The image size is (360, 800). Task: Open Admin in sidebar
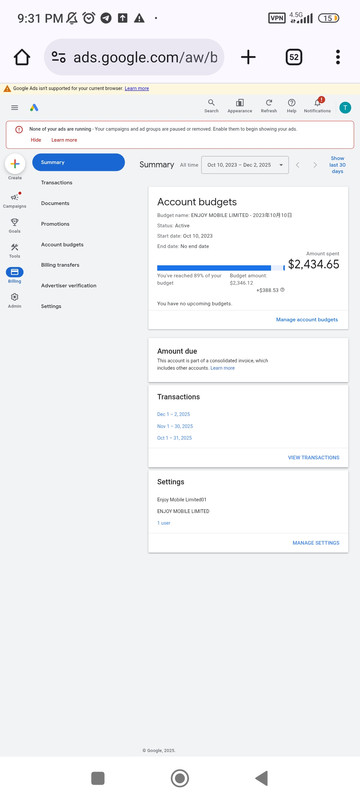coord(15,300)
